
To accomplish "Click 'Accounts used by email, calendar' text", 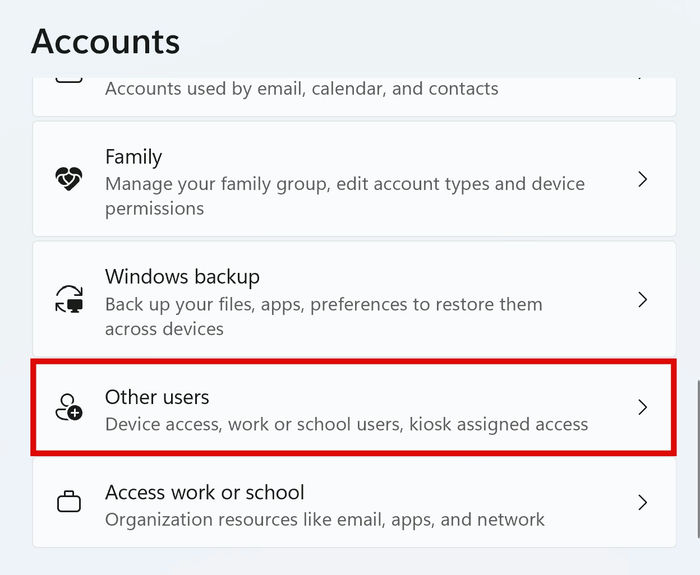I will [x=301, y=89].
